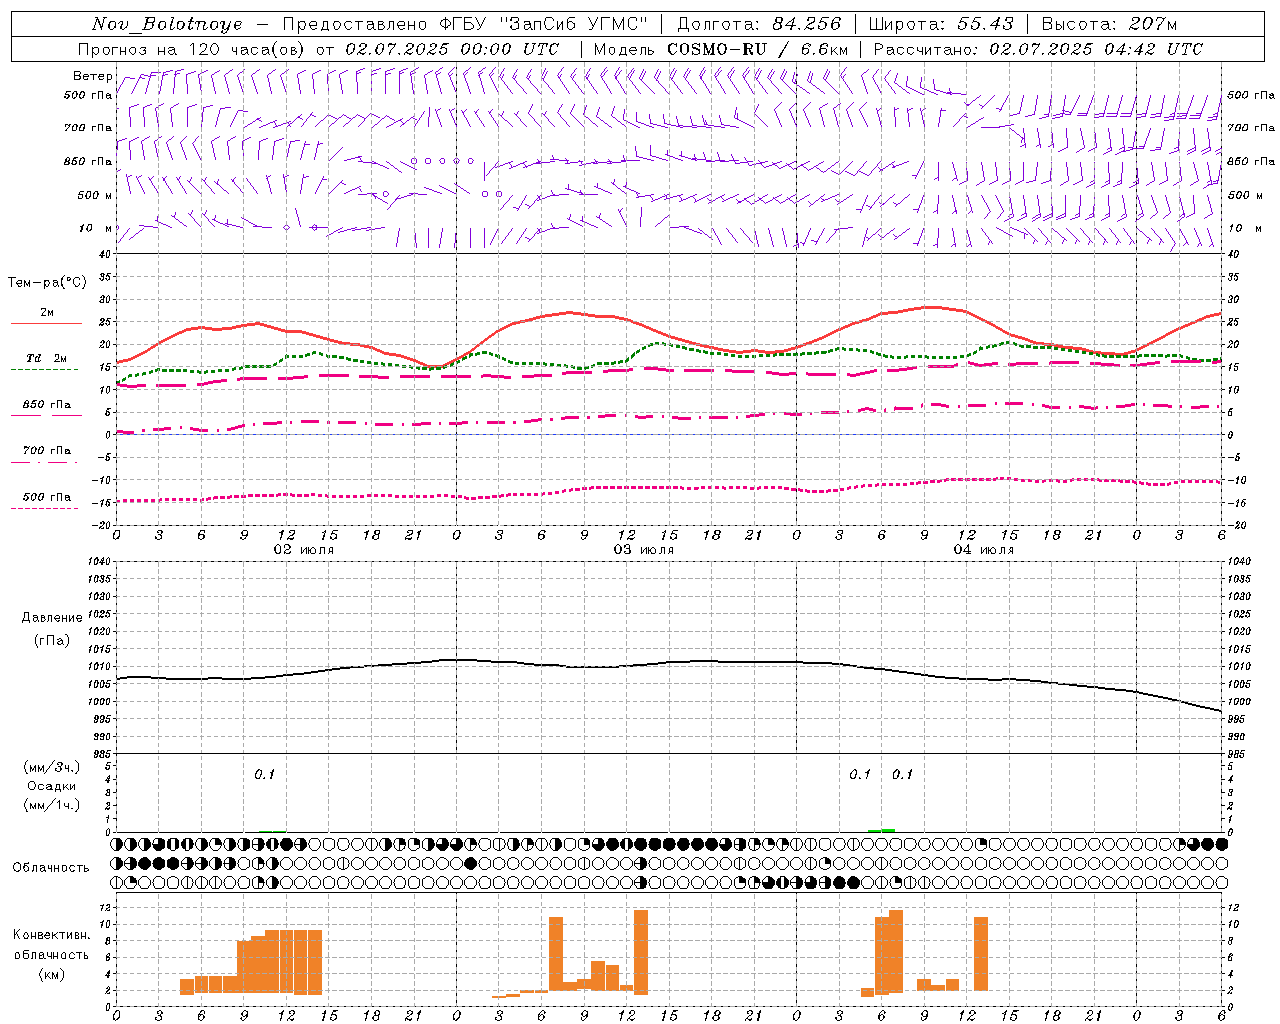This screenshot has width=1280, height=1024.
Task: Click the 10 м wind level label on left
Action: click(95, 228)
